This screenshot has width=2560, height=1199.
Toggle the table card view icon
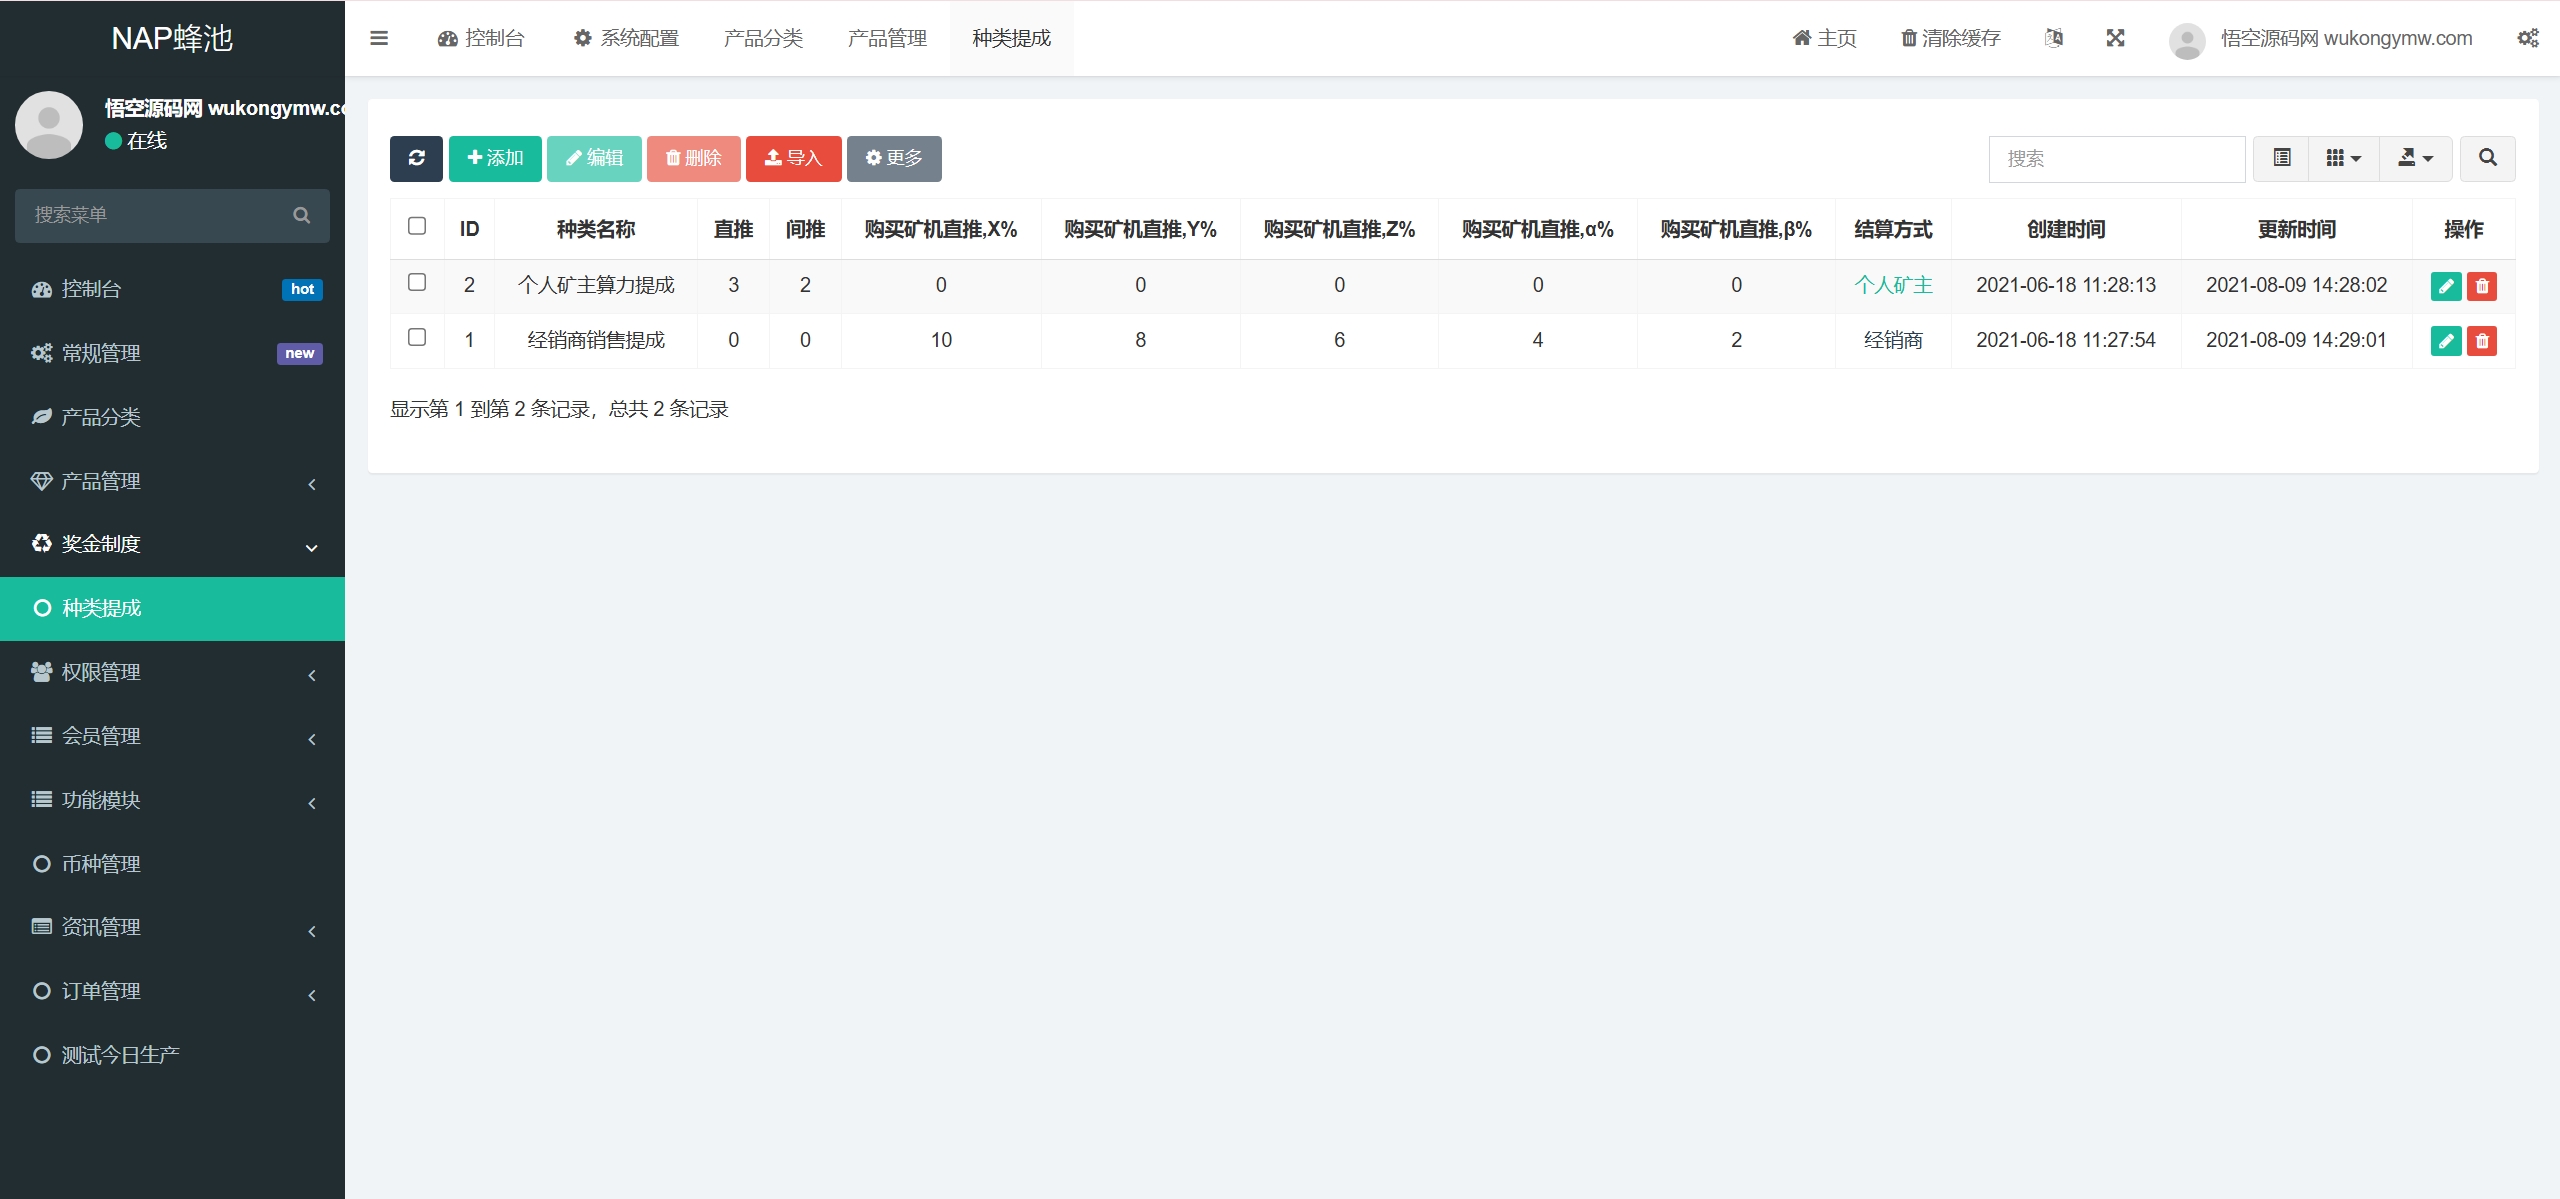(x=2282, y=158)
